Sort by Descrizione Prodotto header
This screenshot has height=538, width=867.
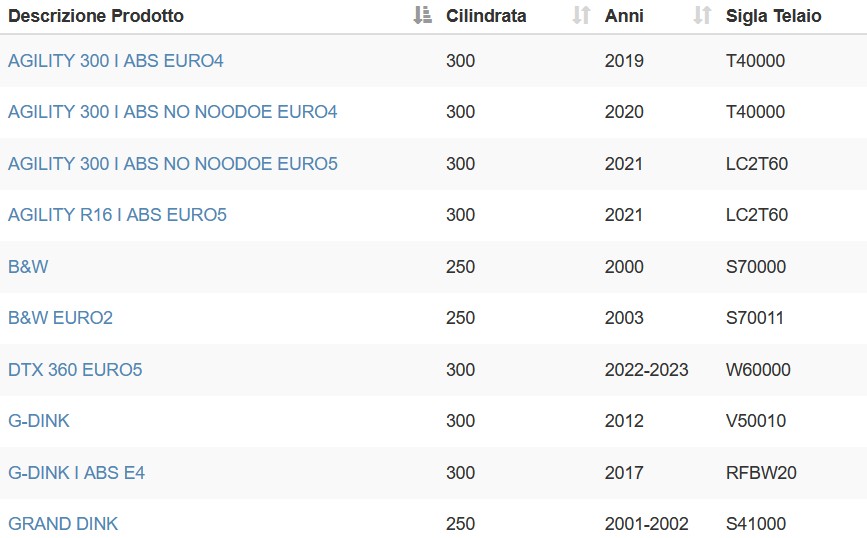pos(96,15)
